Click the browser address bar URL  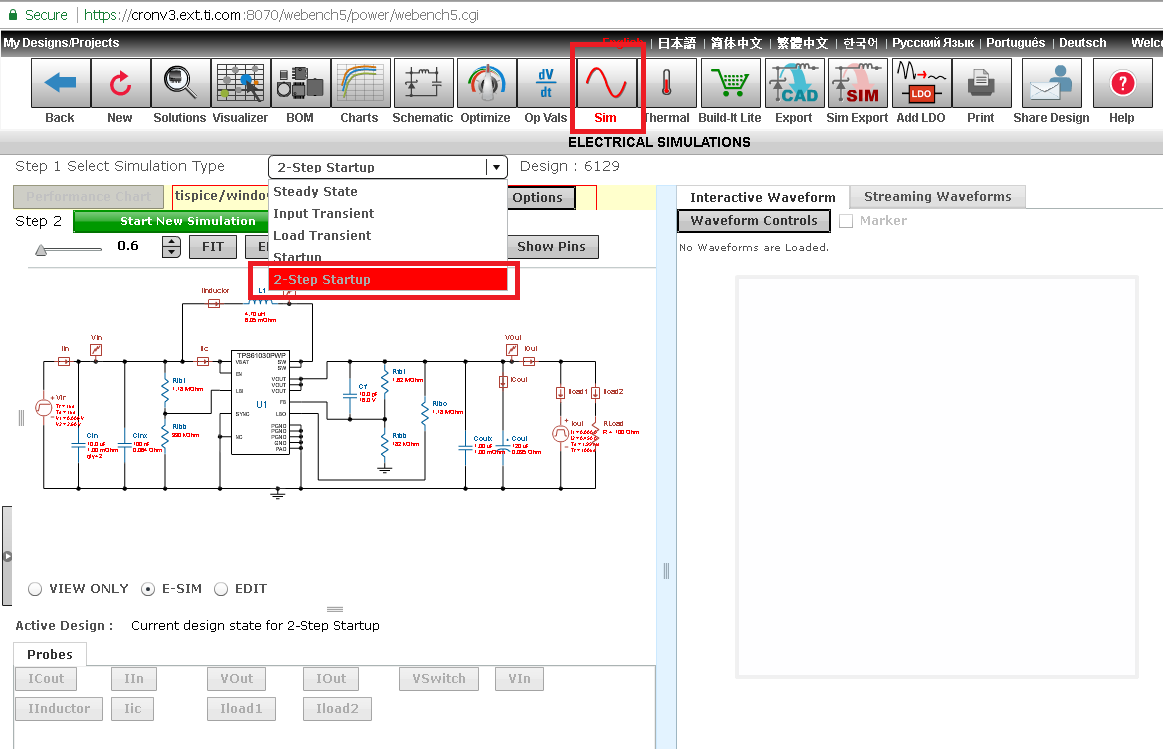281,15
